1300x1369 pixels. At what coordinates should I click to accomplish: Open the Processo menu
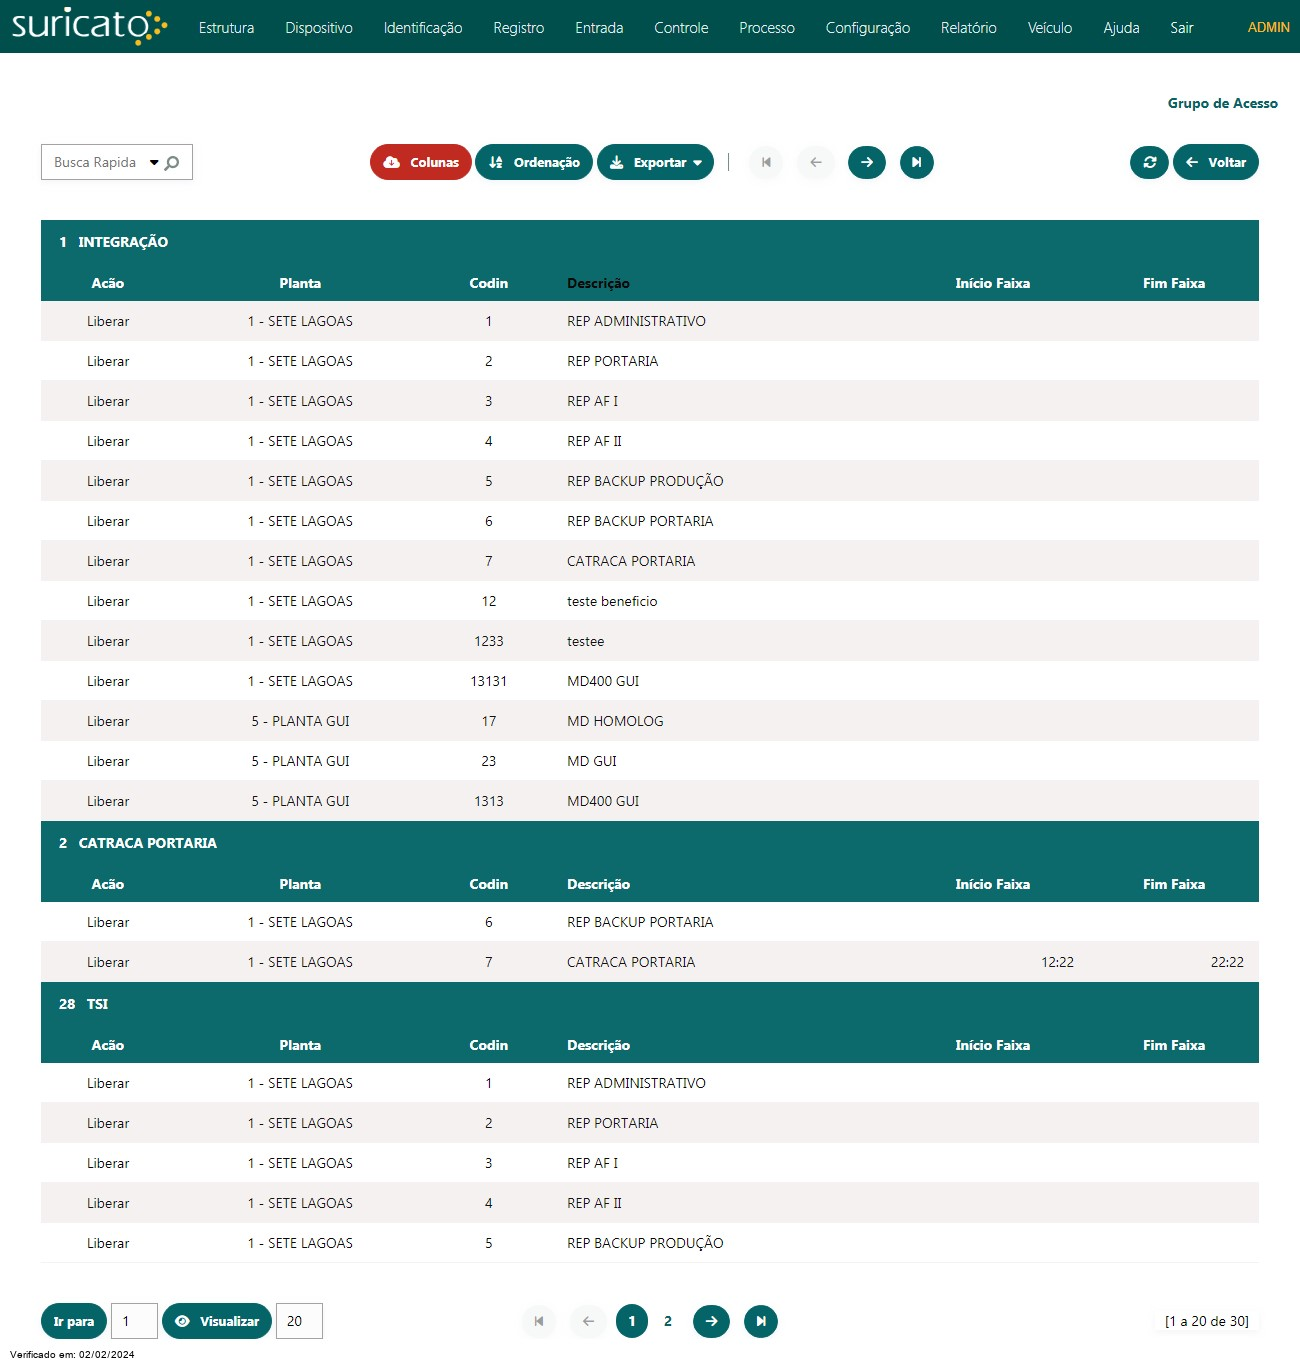coord(767,28)
